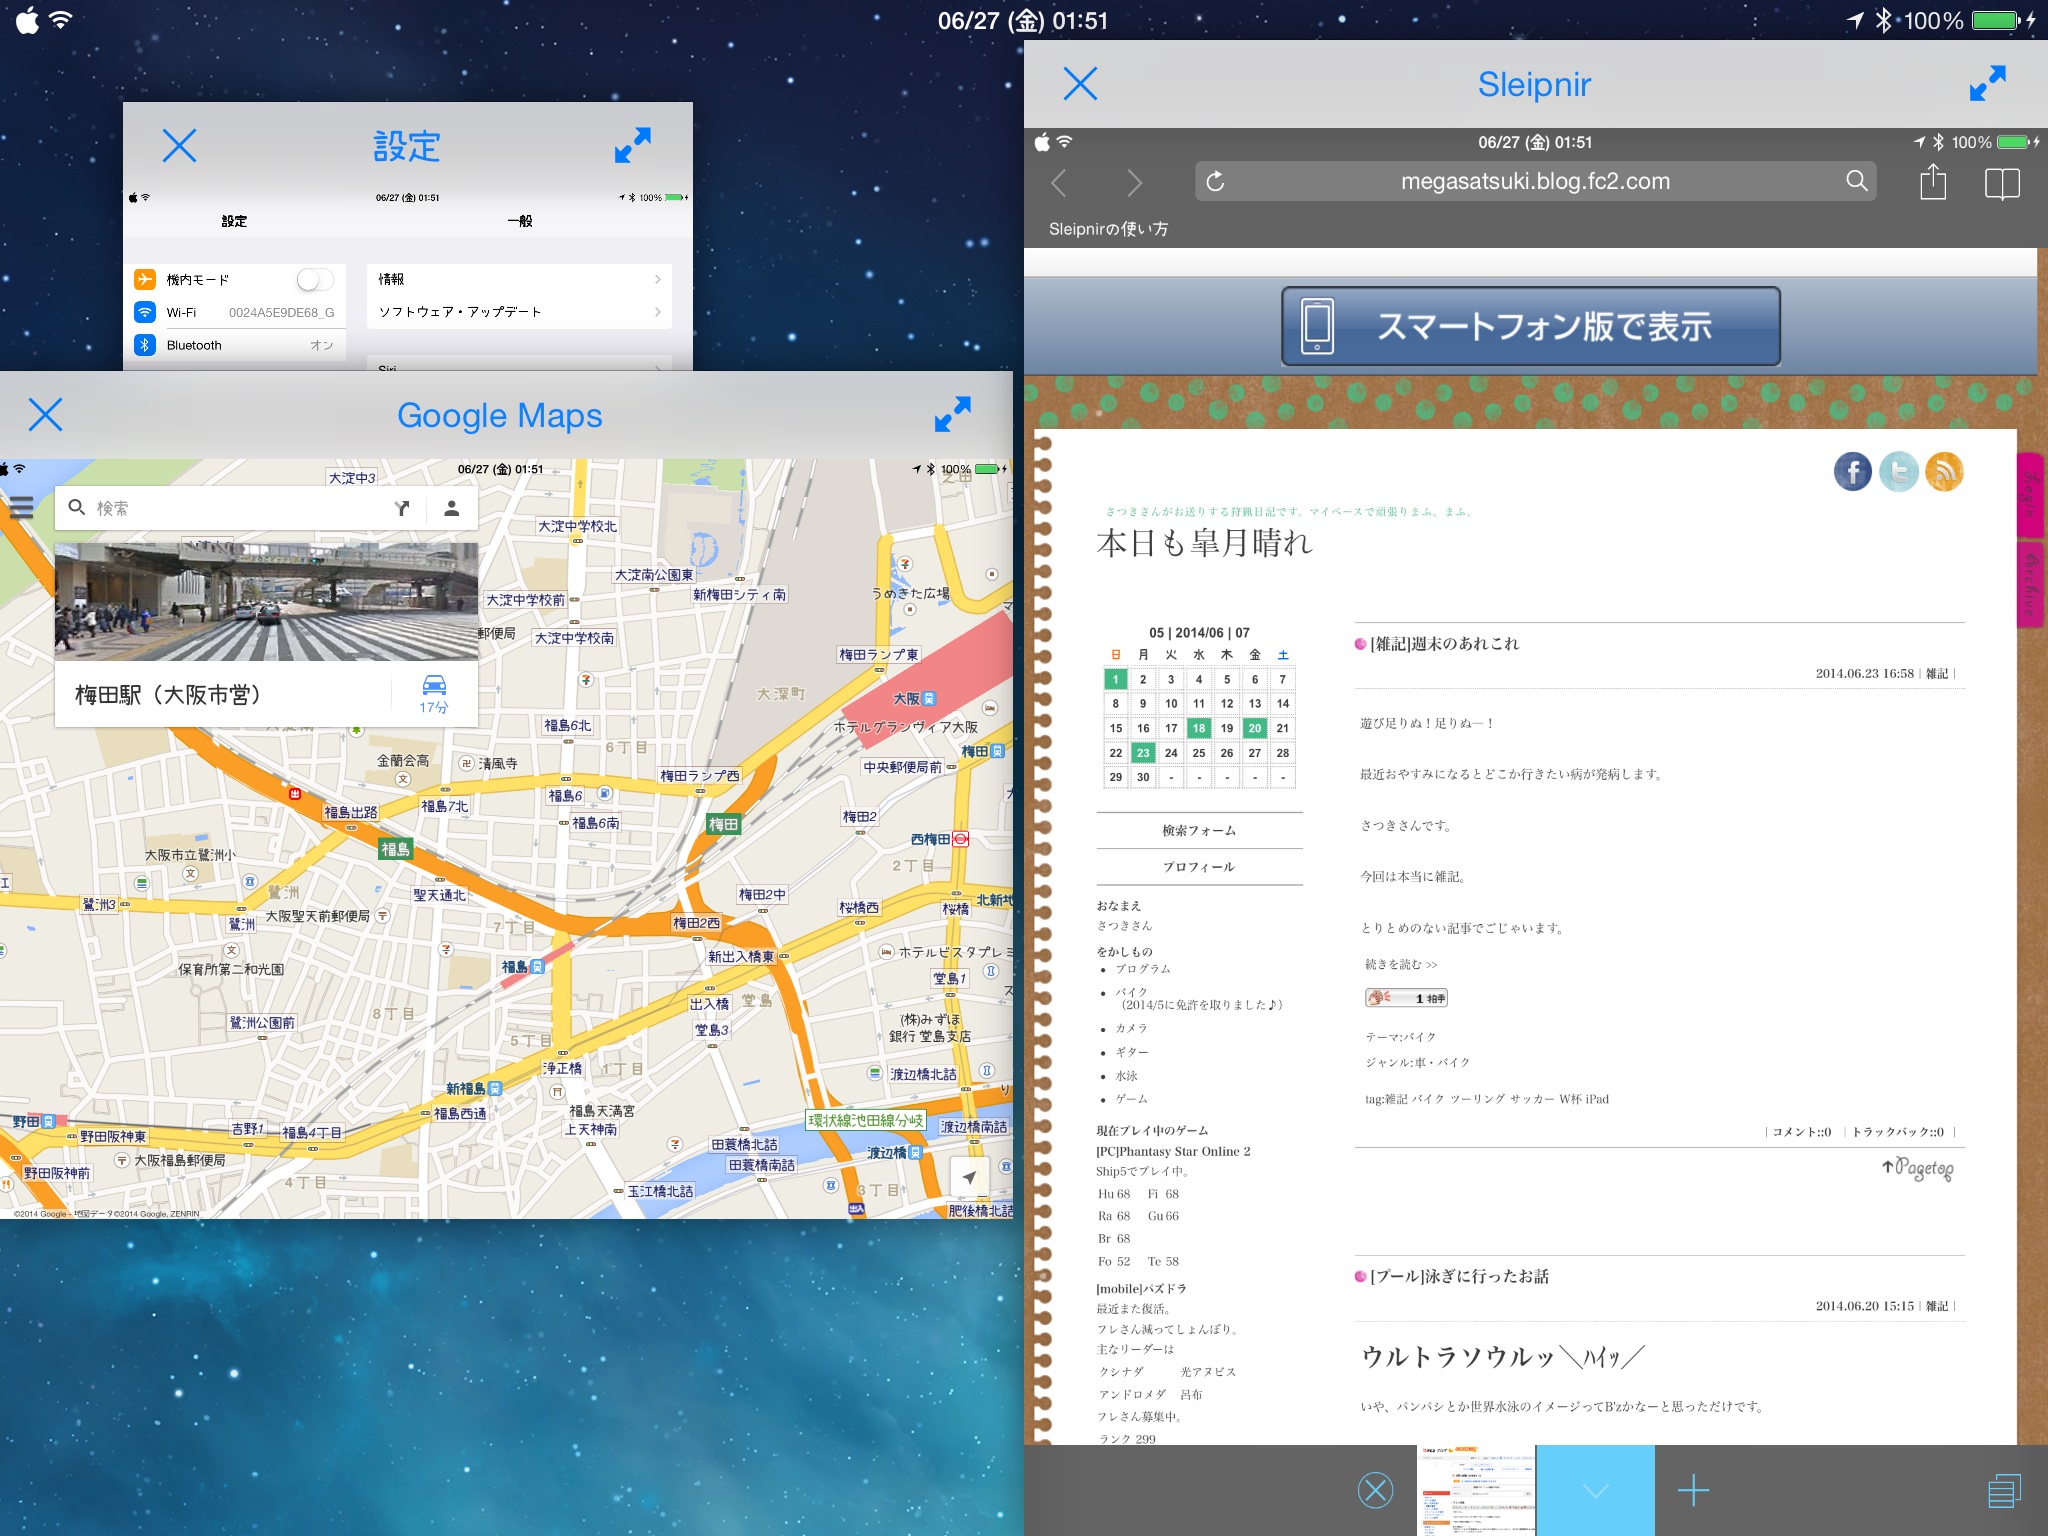Expand the 設定 app to full screen
The width and height of the screenshot is (2048, 1536).
pyautogui.click(x=632, y=146)
